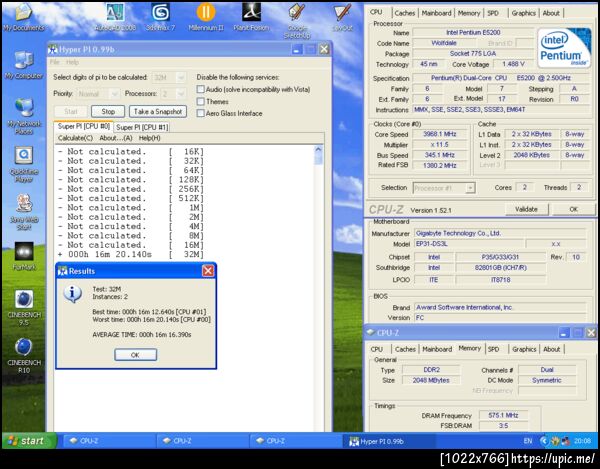The image size is (600, 469).
Task: Click the 32M result line 16m 20.140s
Action: point(130,254)
